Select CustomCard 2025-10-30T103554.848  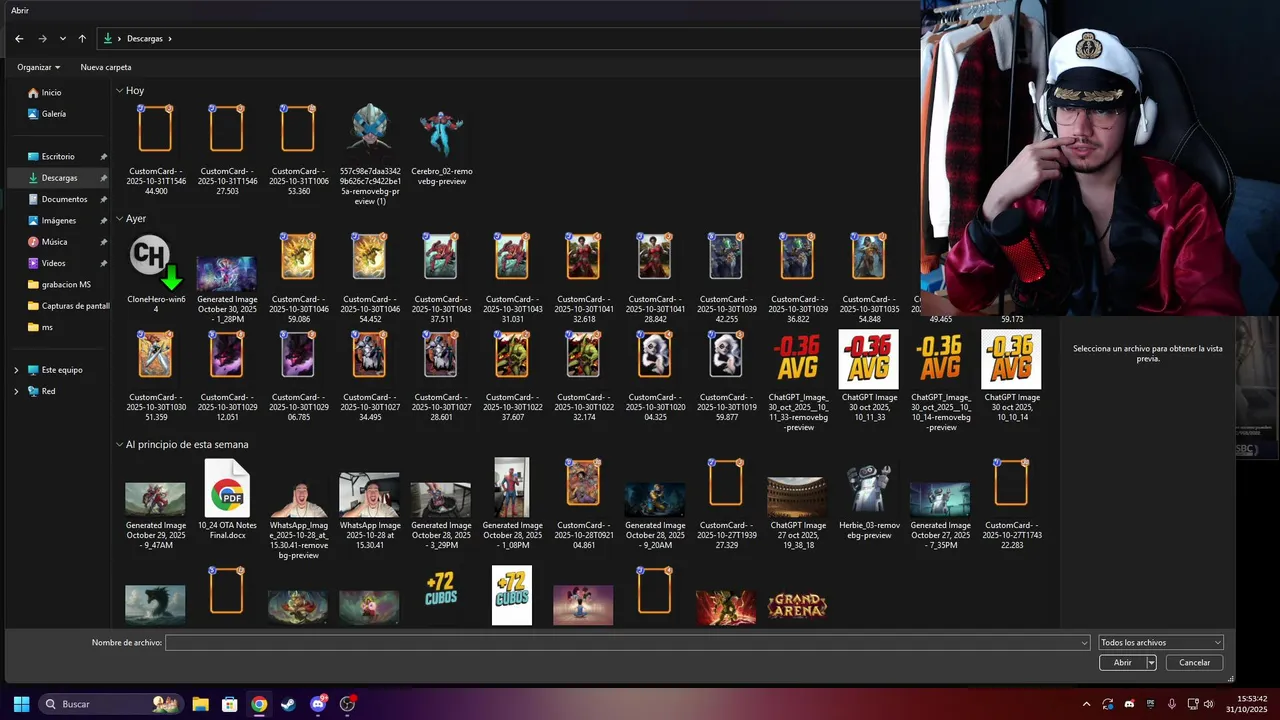tap(869, 278)
